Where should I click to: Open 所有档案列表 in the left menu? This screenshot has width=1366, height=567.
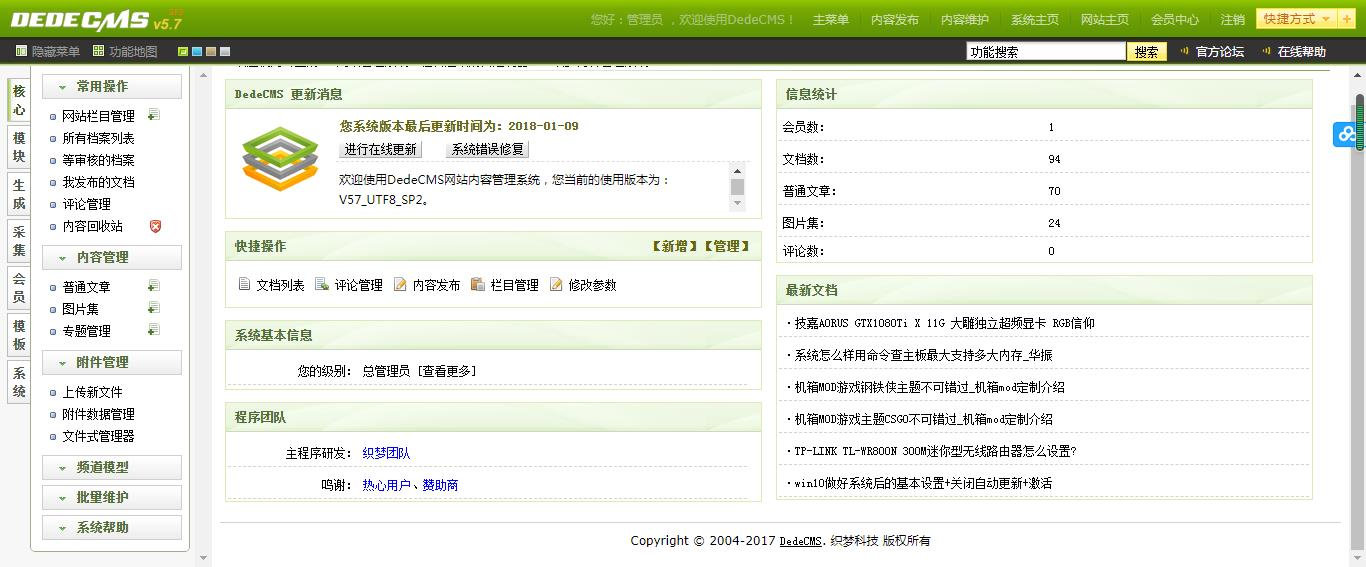pos(98,138)
